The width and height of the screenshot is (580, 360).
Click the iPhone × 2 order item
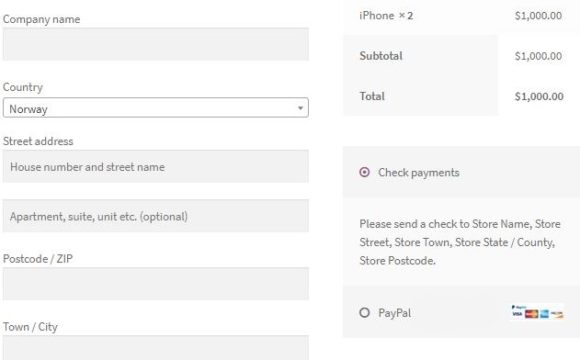click(x=386, y=16)
